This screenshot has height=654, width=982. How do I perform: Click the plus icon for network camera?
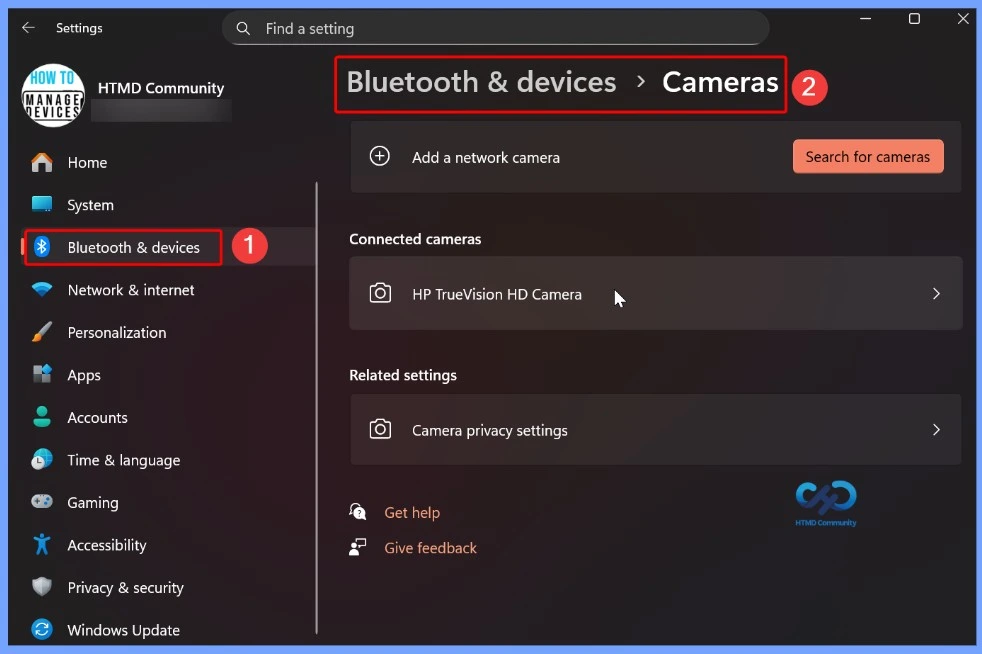[x=380, y=157]
